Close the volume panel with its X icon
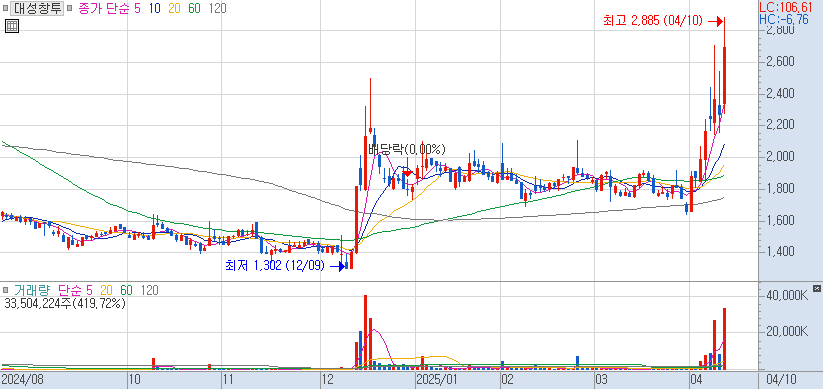 (816, 288)
